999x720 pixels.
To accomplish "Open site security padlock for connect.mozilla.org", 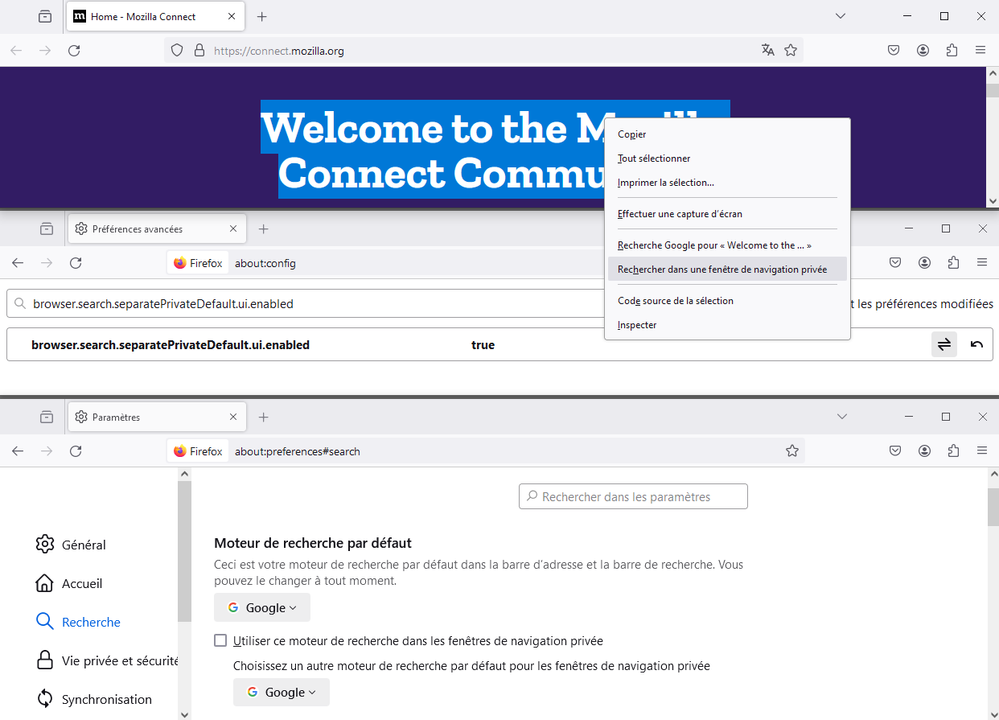I will (199, 50).
